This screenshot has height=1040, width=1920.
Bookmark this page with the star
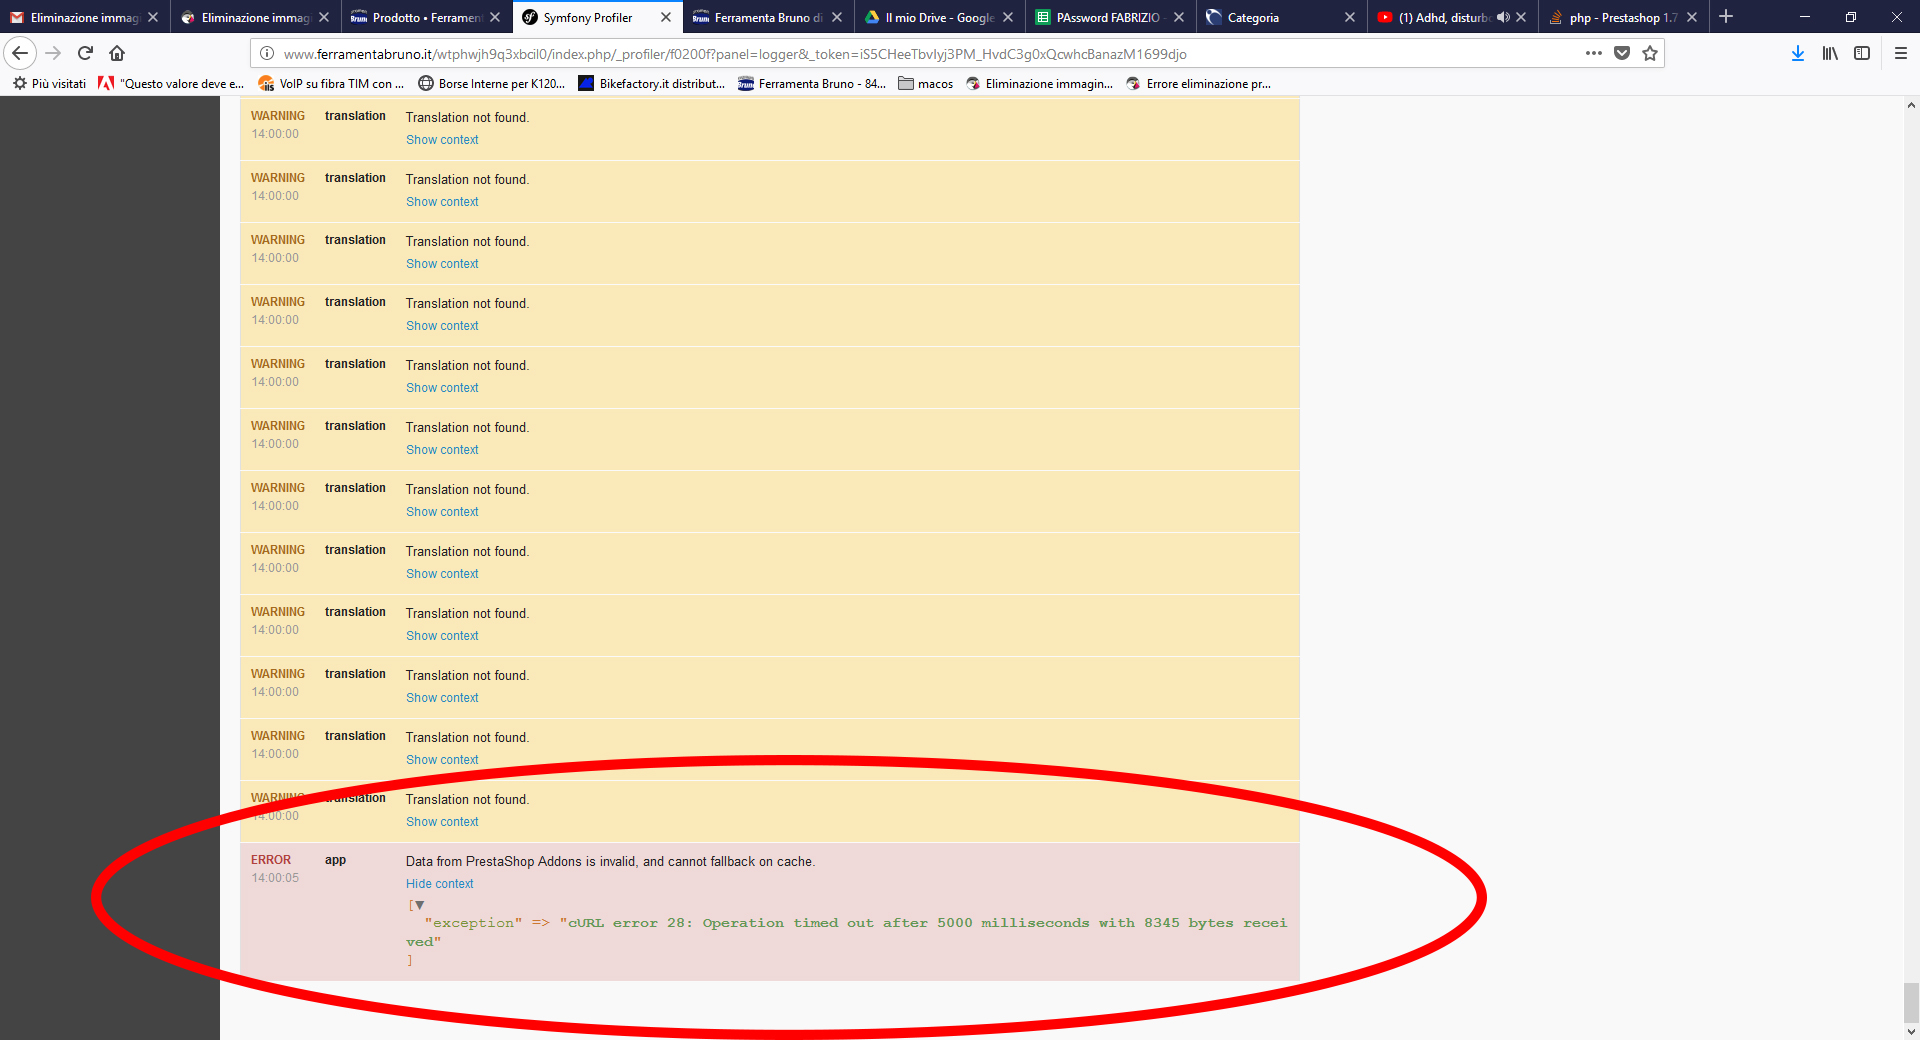click(1650, 53)
